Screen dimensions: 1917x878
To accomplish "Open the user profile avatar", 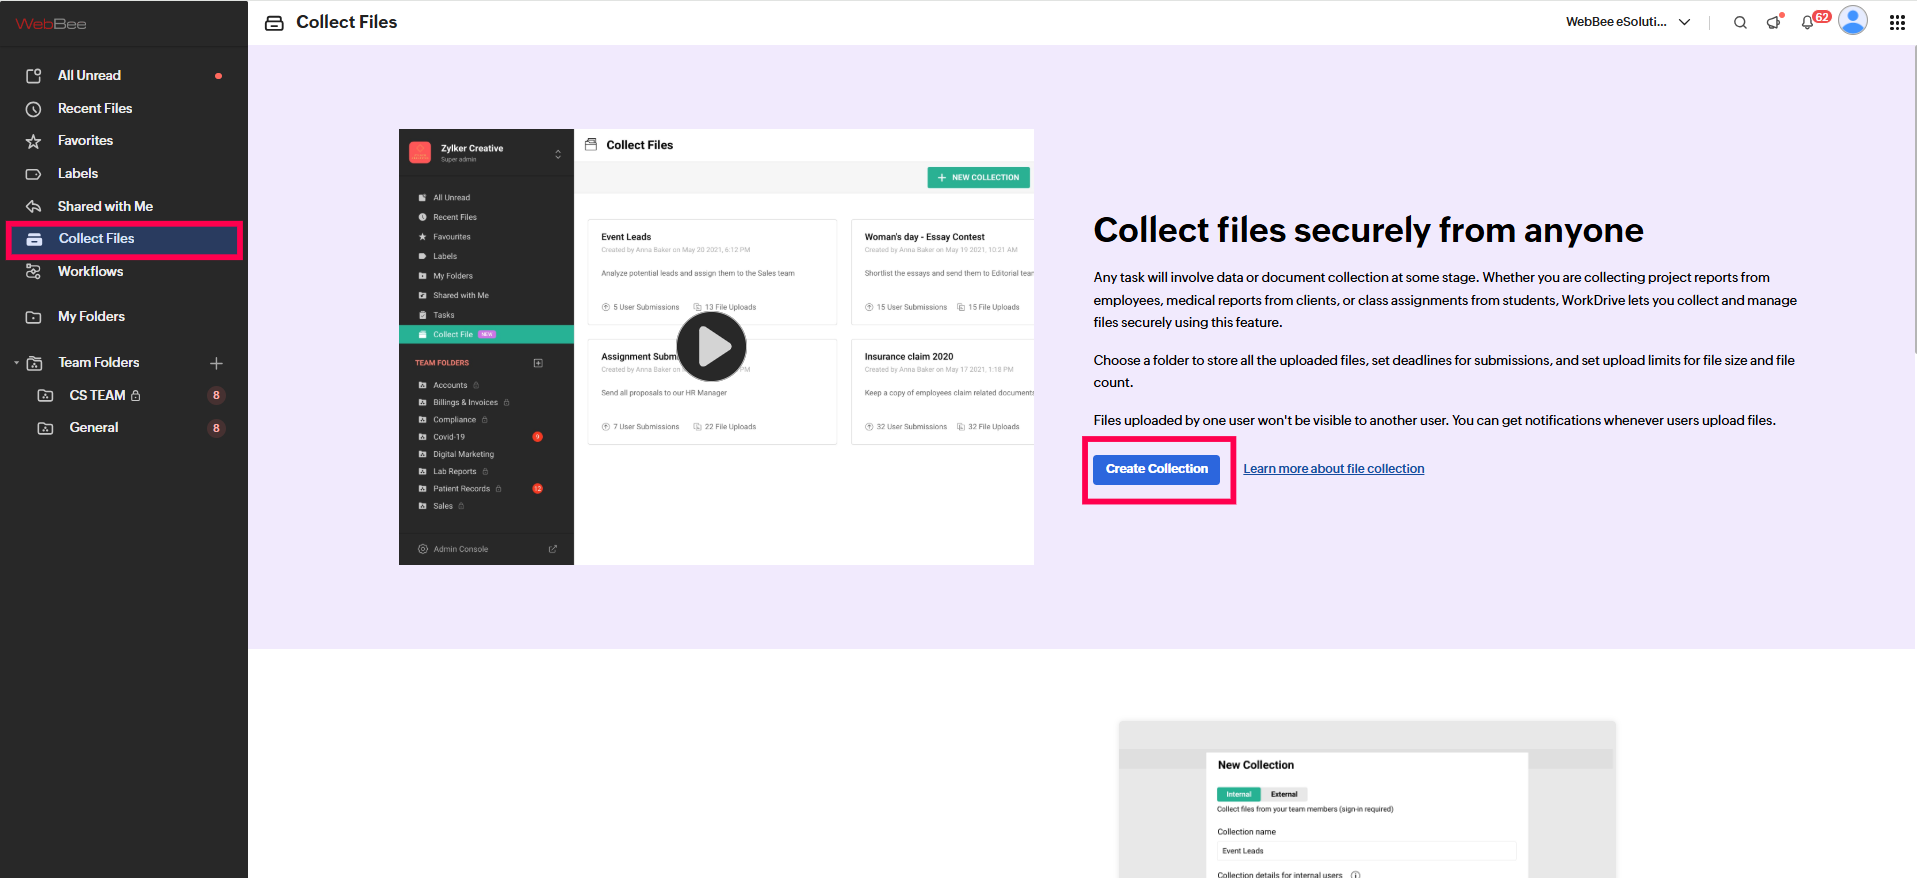I will 1853,21.
